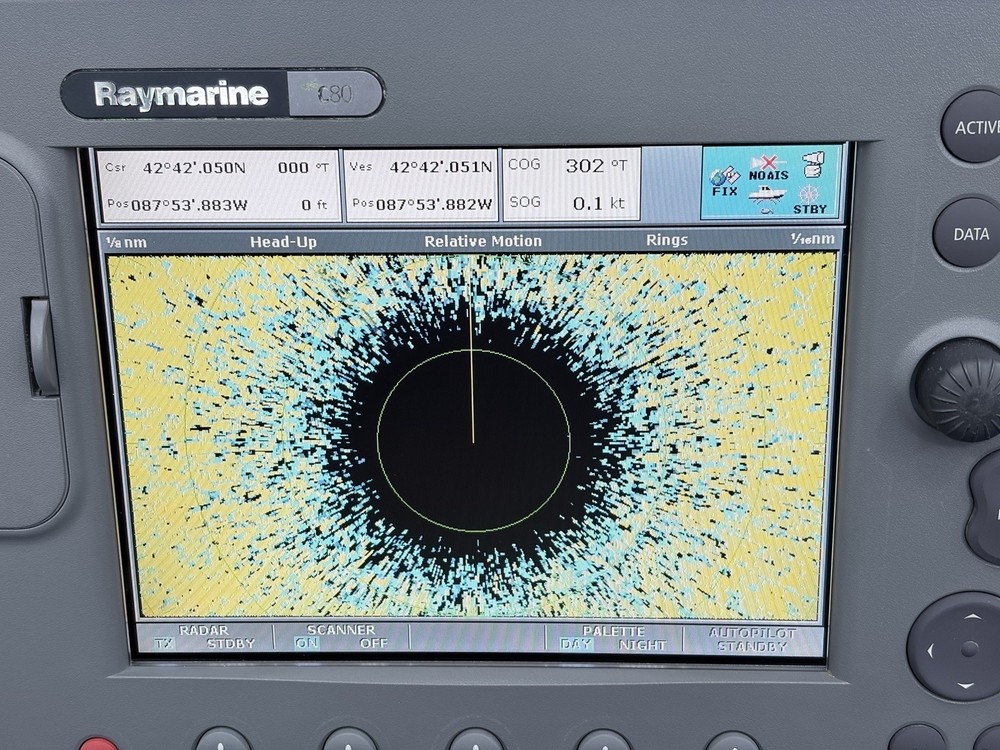Image resolution: width=1000 pixels, height=750 pixels.
Task: Tap the autopilot STBY wheel icon
Action: point(810,200)
